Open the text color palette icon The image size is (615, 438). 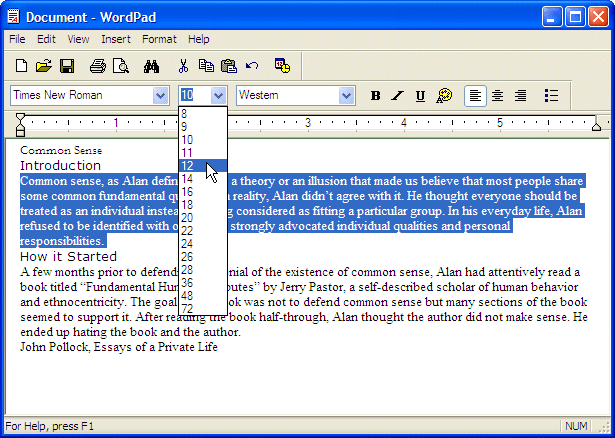[444, 95]
